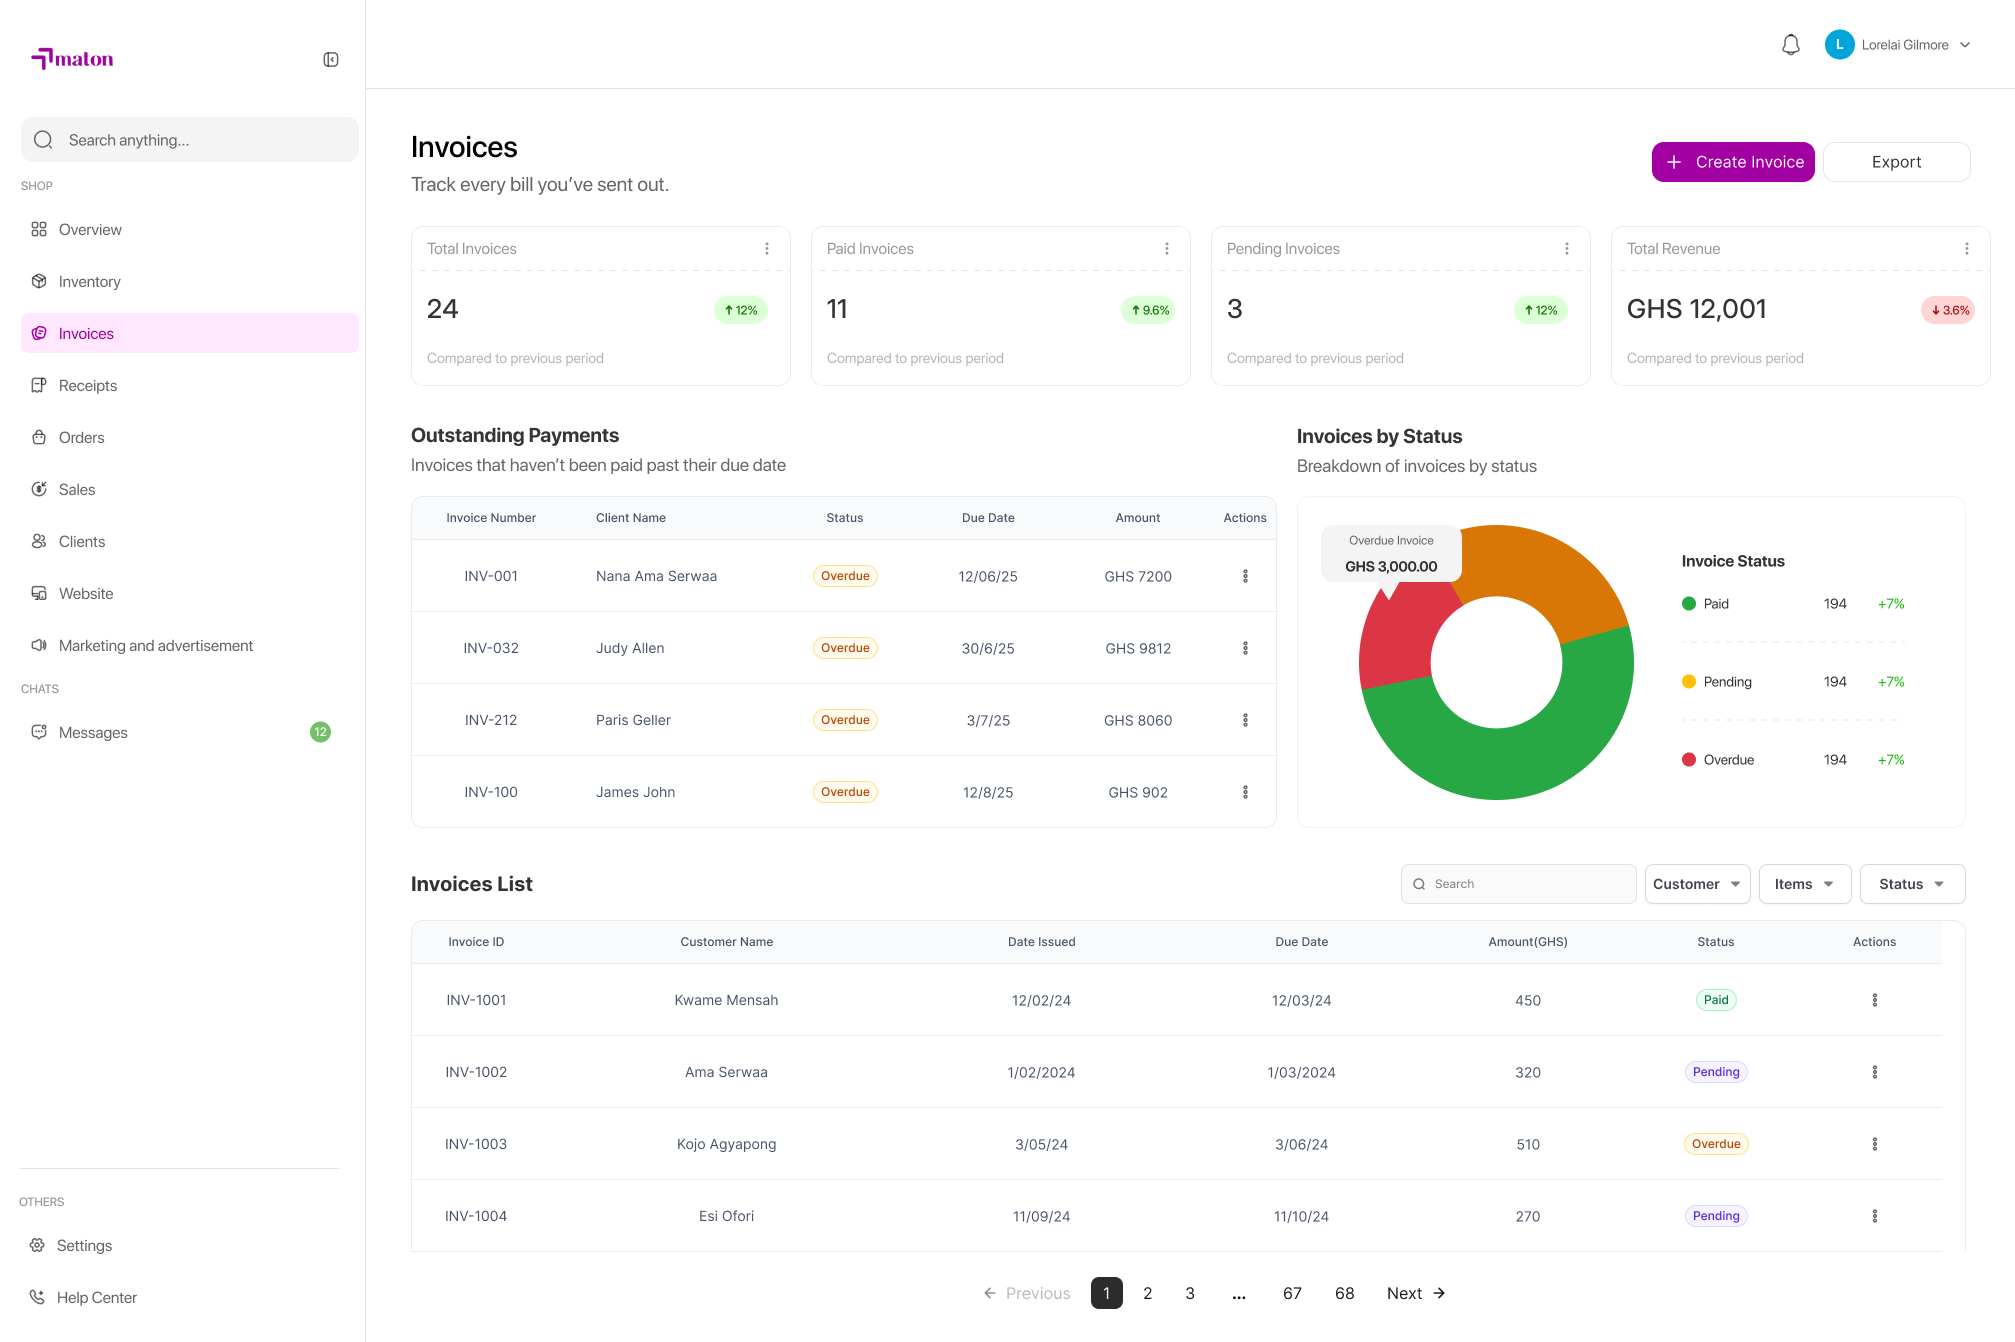Collapse the sidebar panel icon
Viewport: 2015px width, 1342px height.
(331, 60)
